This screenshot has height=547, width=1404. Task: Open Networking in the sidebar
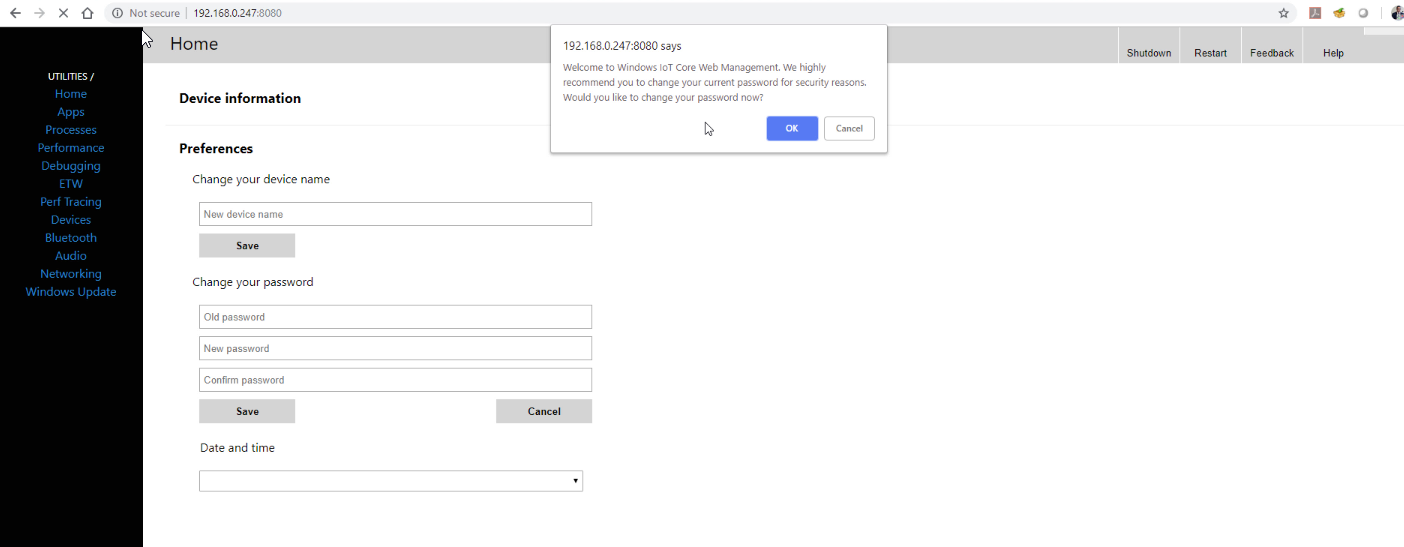coord(71,274)
